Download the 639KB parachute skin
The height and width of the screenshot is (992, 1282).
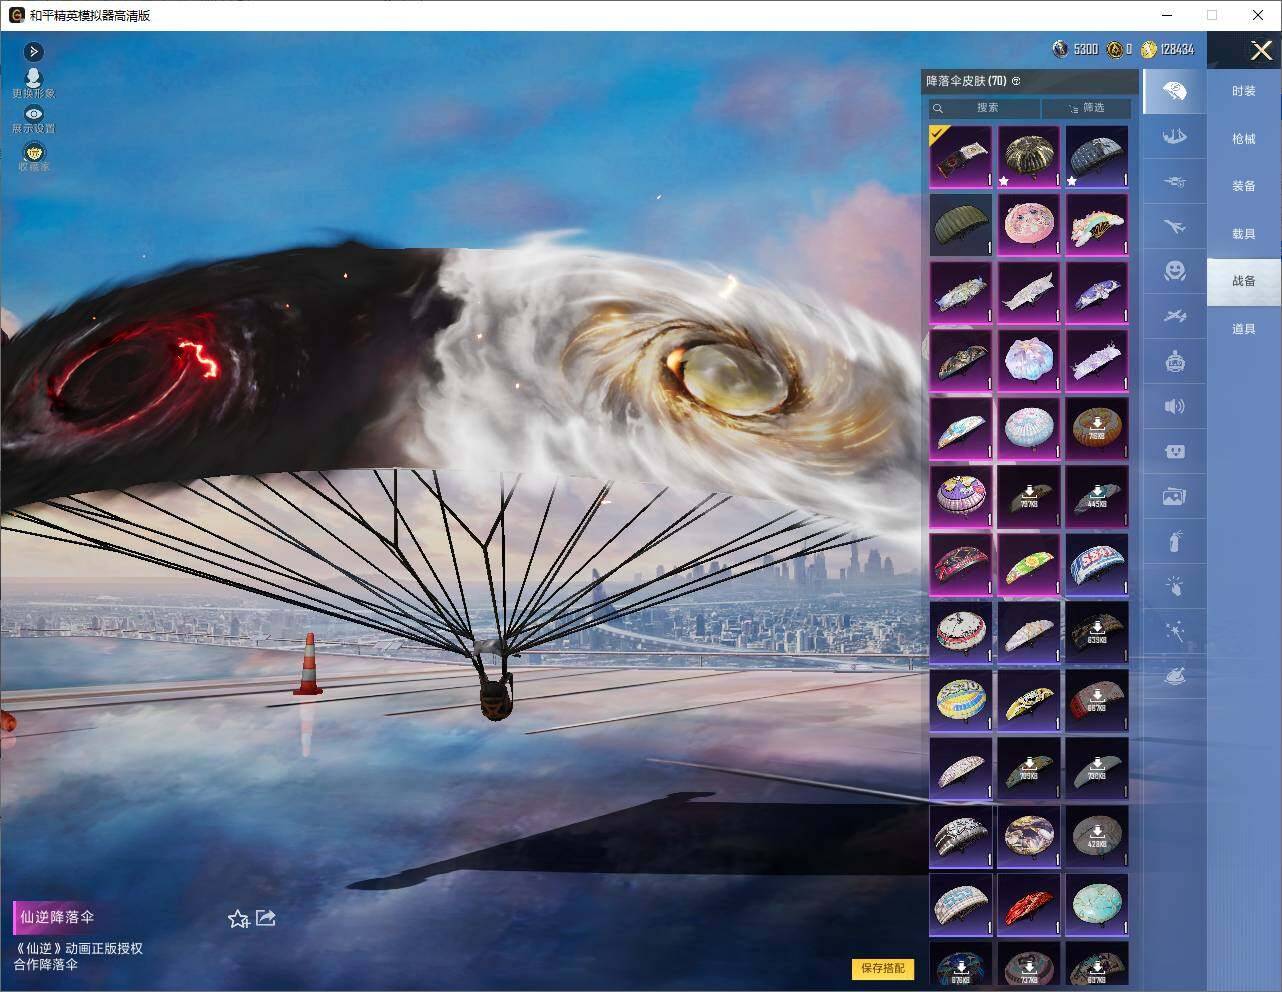[1097, 633]
